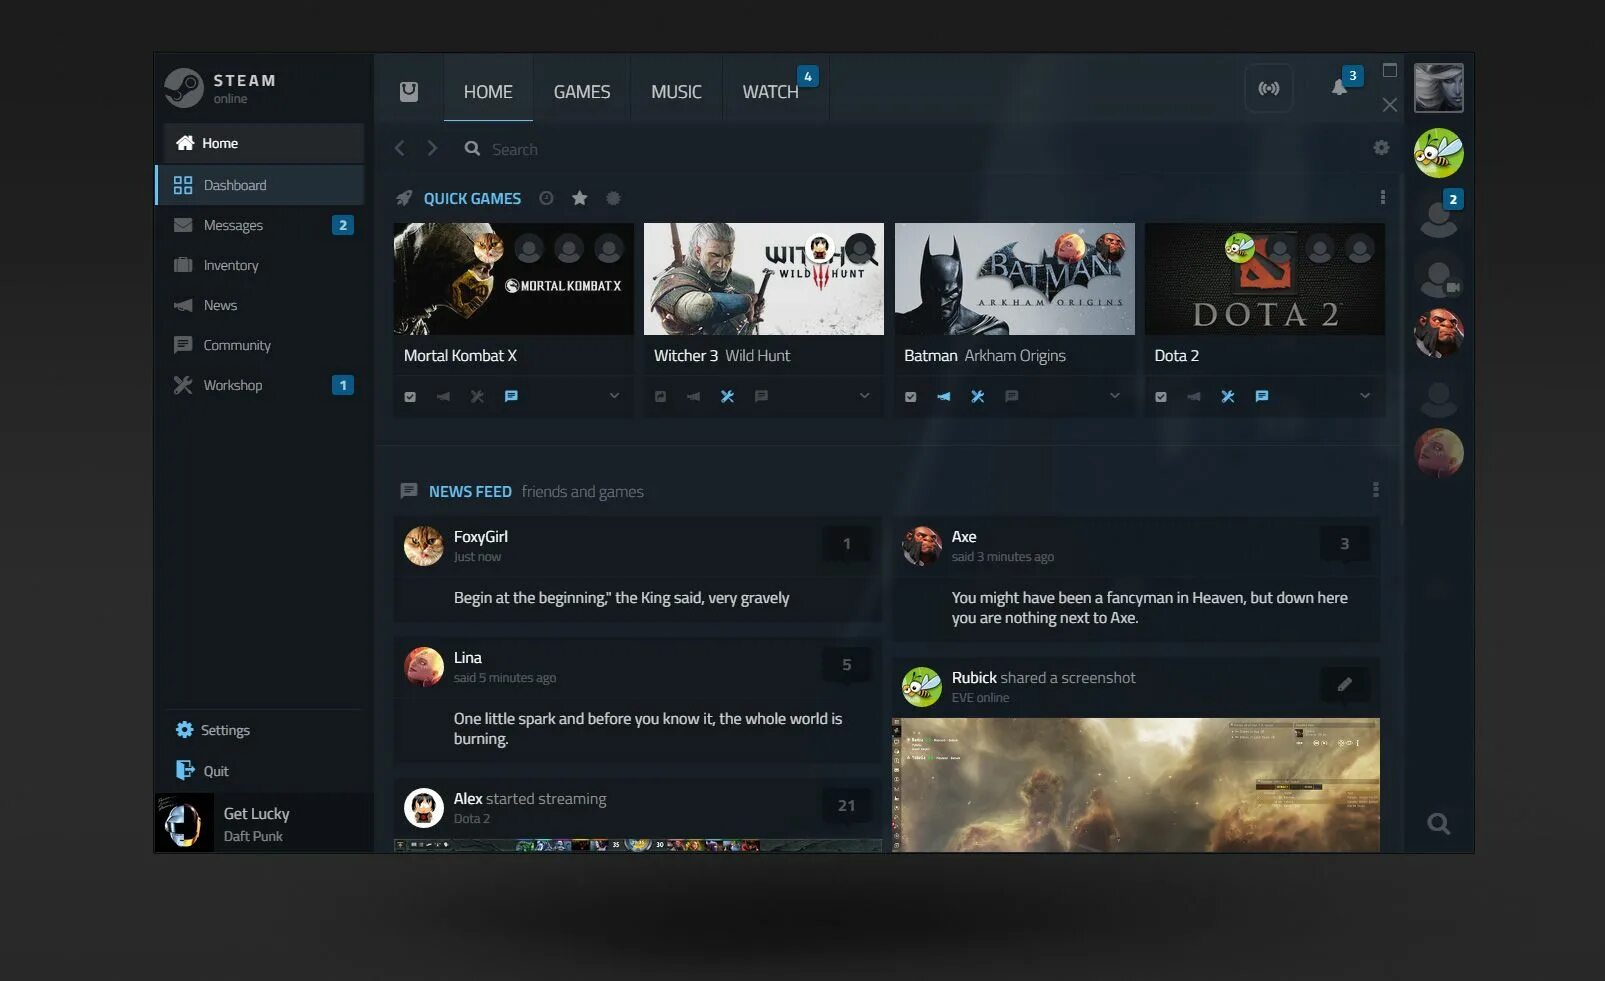Toggle Dota 2 checkbox

1160,397
